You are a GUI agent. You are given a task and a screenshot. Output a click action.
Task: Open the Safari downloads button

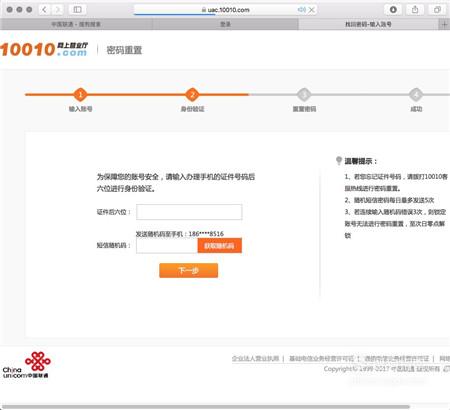(x=393, y=10)
